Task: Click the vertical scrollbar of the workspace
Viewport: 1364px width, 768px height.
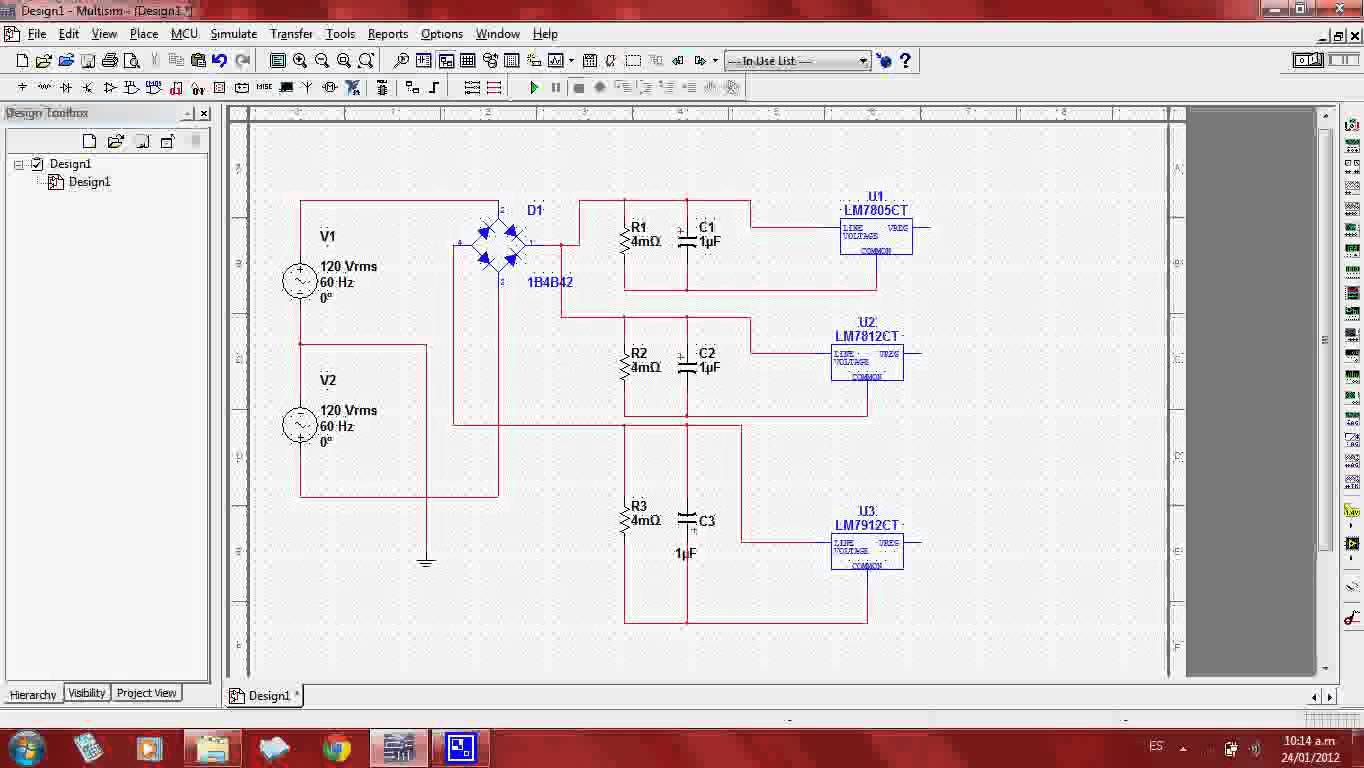Action: click(x=1327, y=340)
